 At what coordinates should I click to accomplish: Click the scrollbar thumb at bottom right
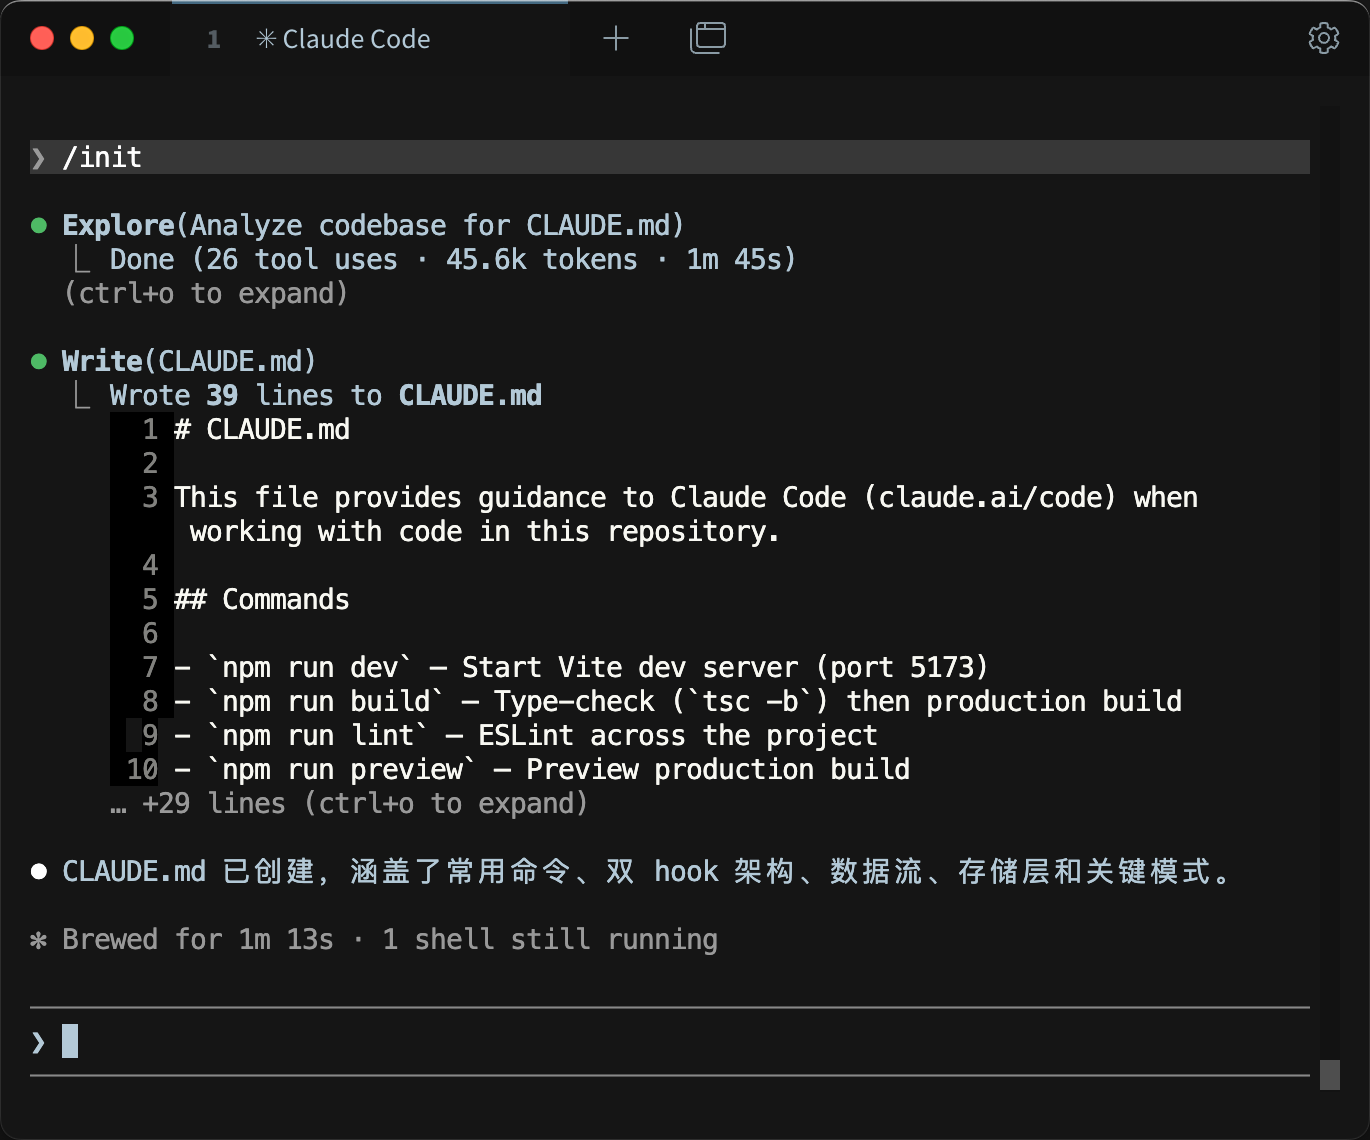pos(1330,1075)
